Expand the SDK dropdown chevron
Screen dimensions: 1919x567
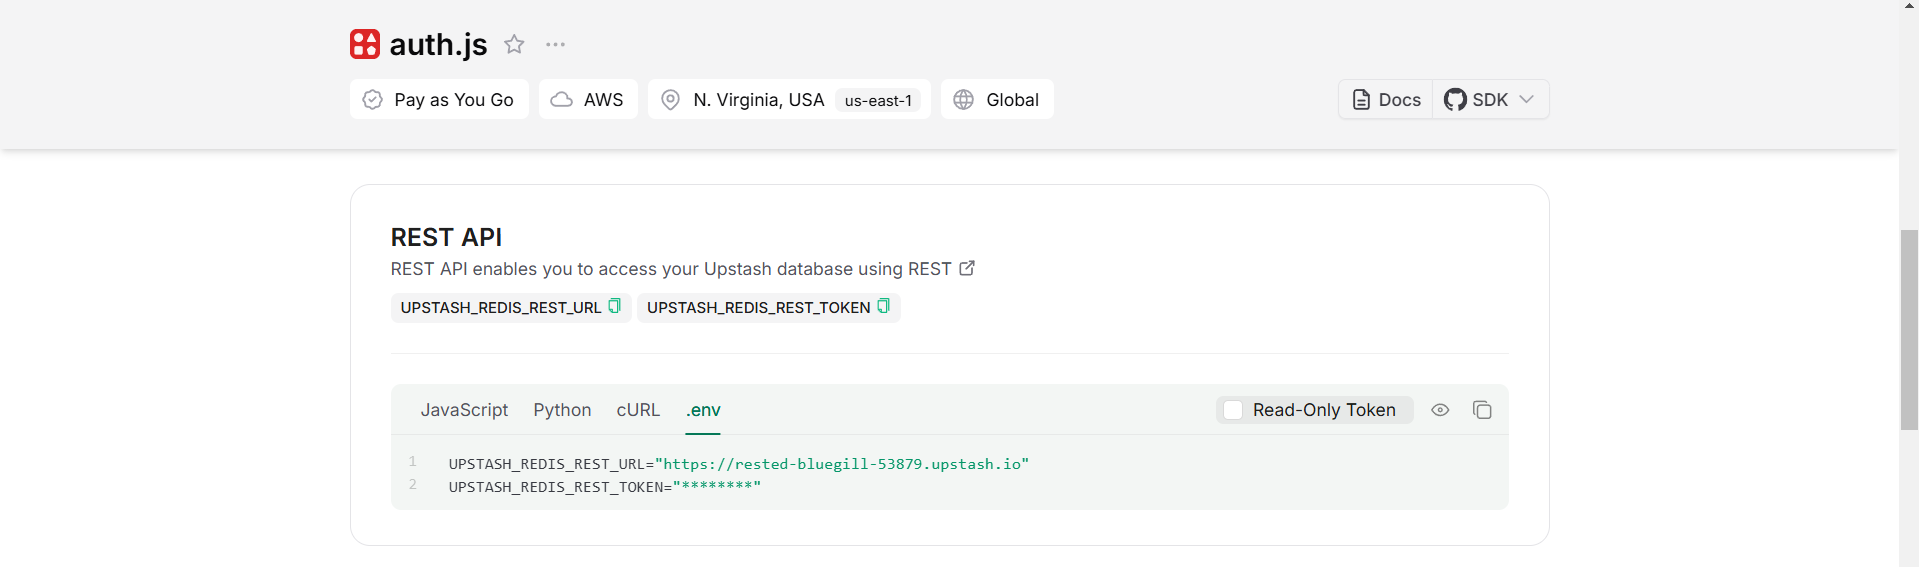coord(1526,99)
